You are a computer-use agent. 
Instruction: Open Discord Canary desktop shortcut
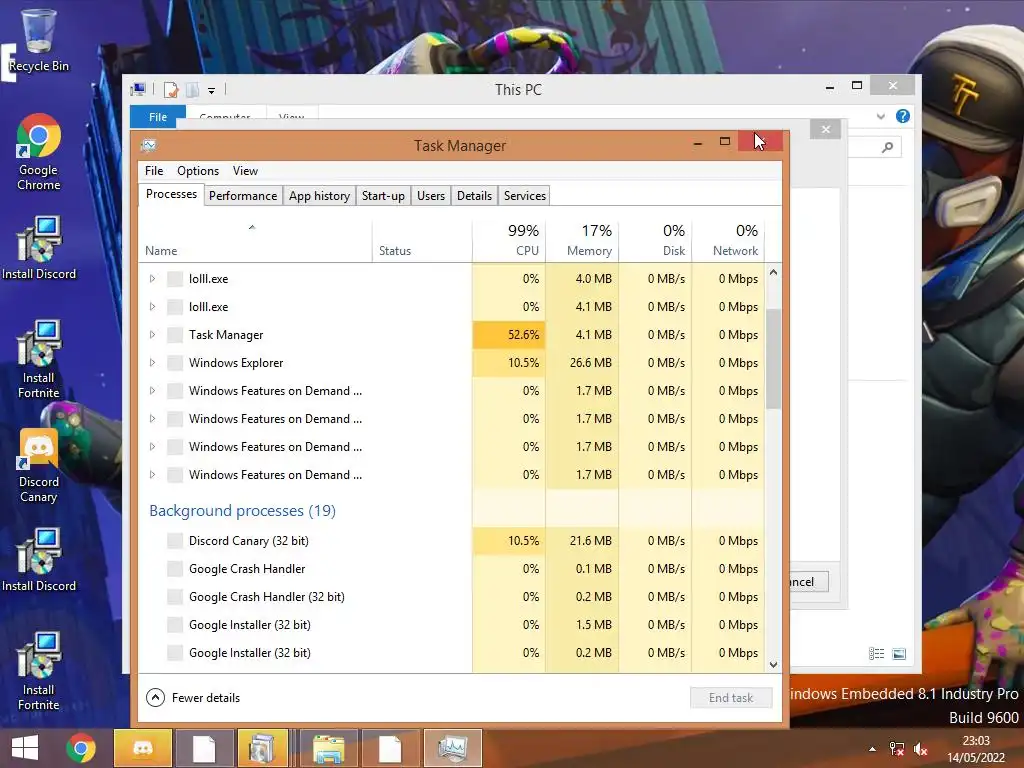click(39, 465)
